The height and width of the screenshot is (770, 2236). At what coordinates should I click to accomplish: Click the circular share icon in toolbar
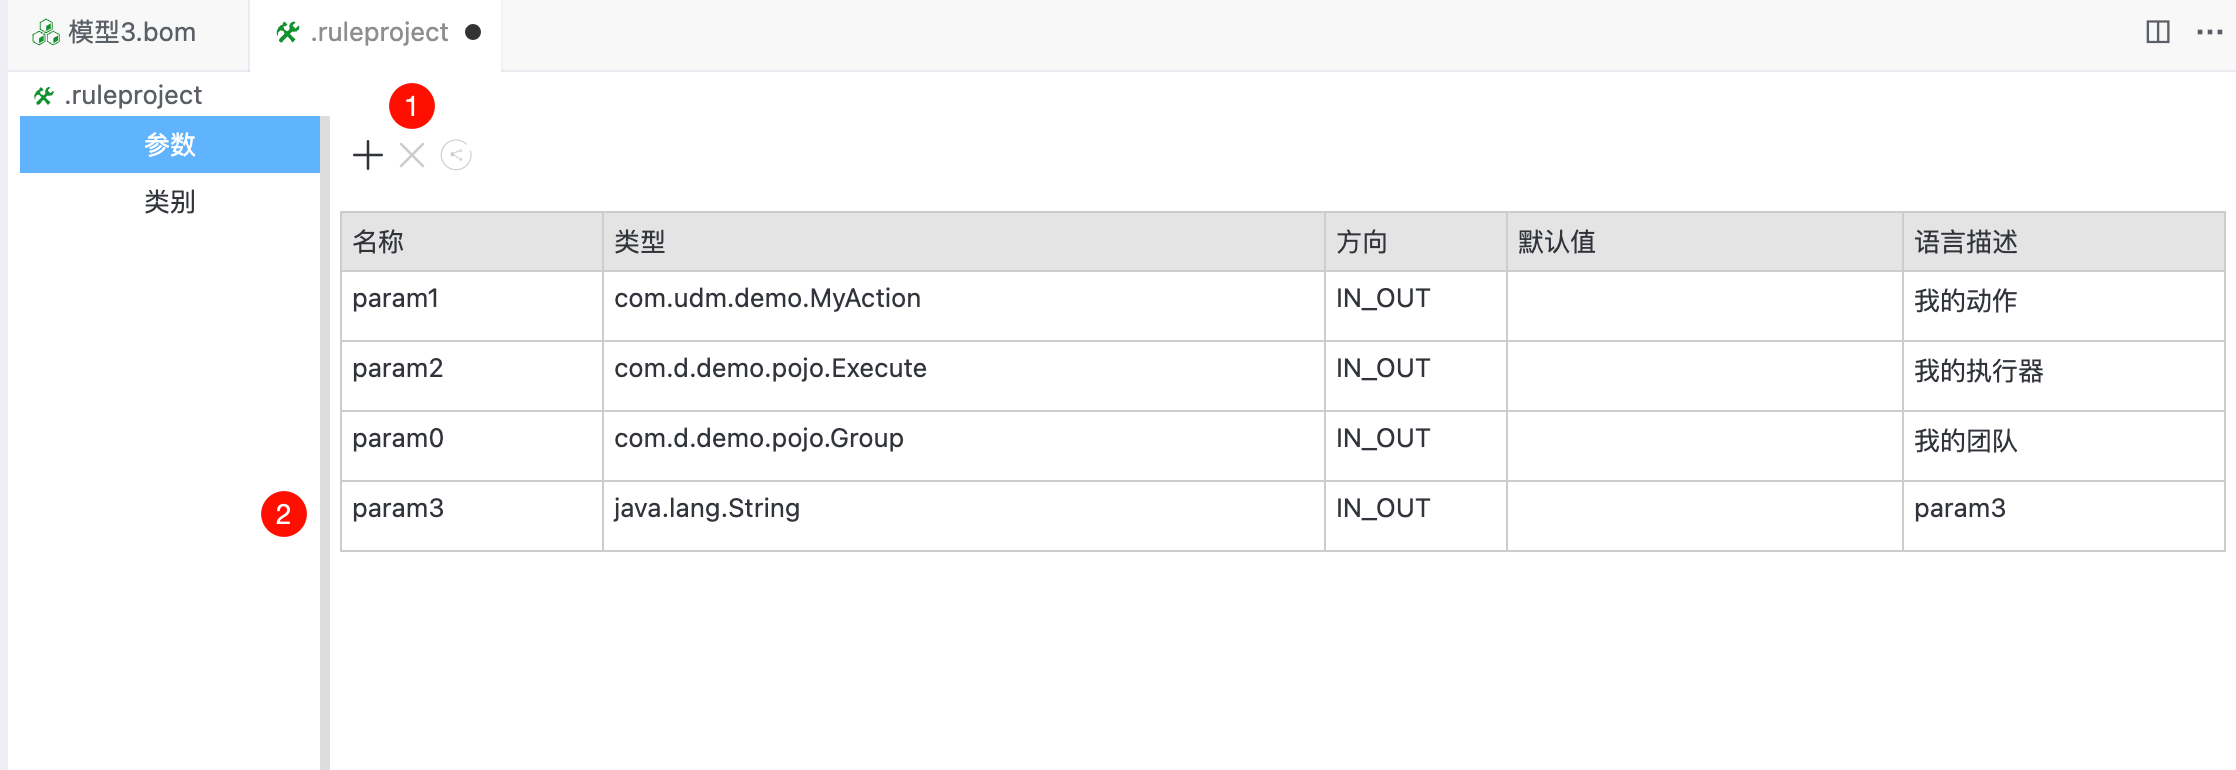coord(456,155)
